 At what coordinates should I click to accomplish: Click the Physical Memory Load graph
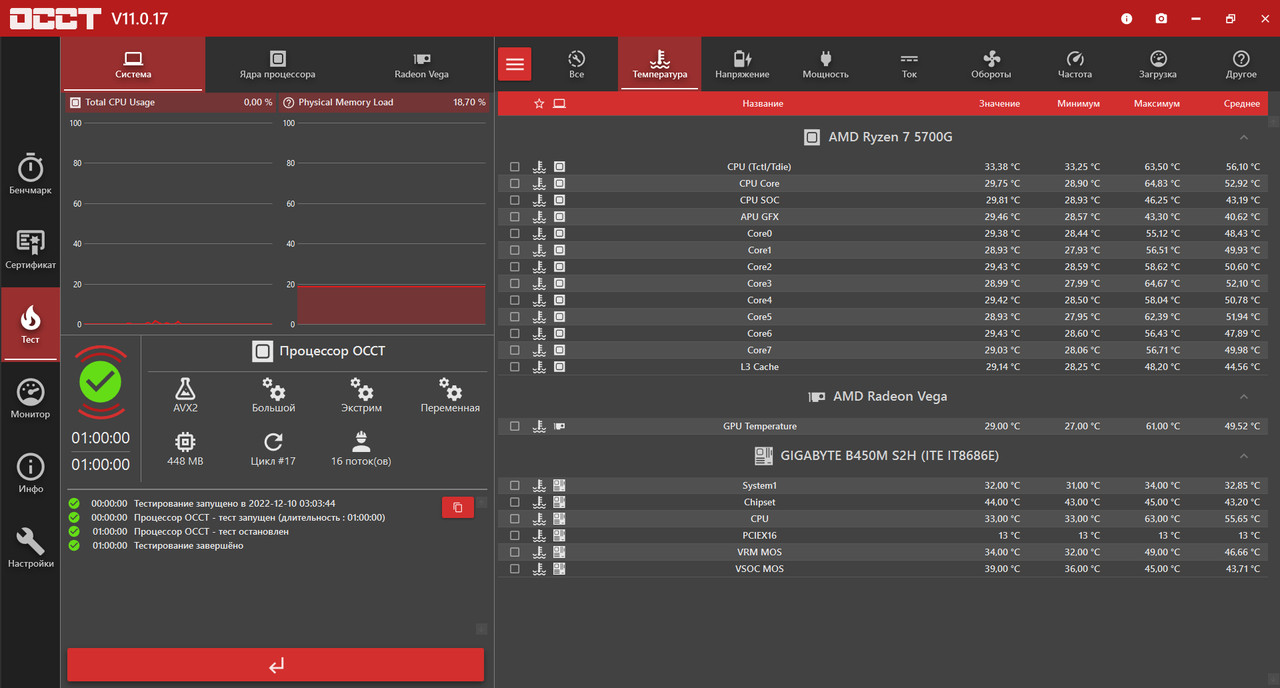391,223
